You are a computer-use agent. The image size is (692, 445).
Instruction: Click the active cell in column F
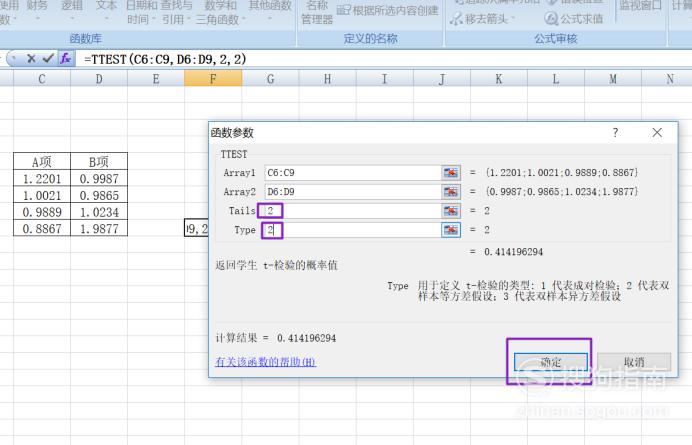(x=196, y=228)
